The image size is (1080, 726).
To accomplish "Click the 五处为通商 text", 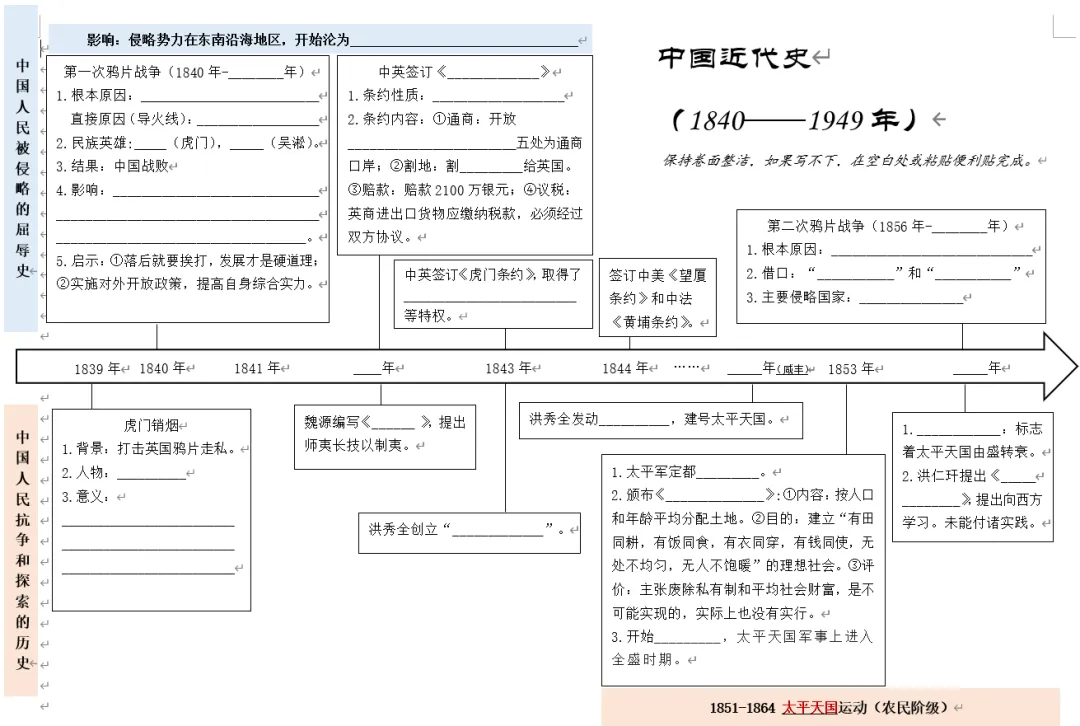I will [550, 143].
